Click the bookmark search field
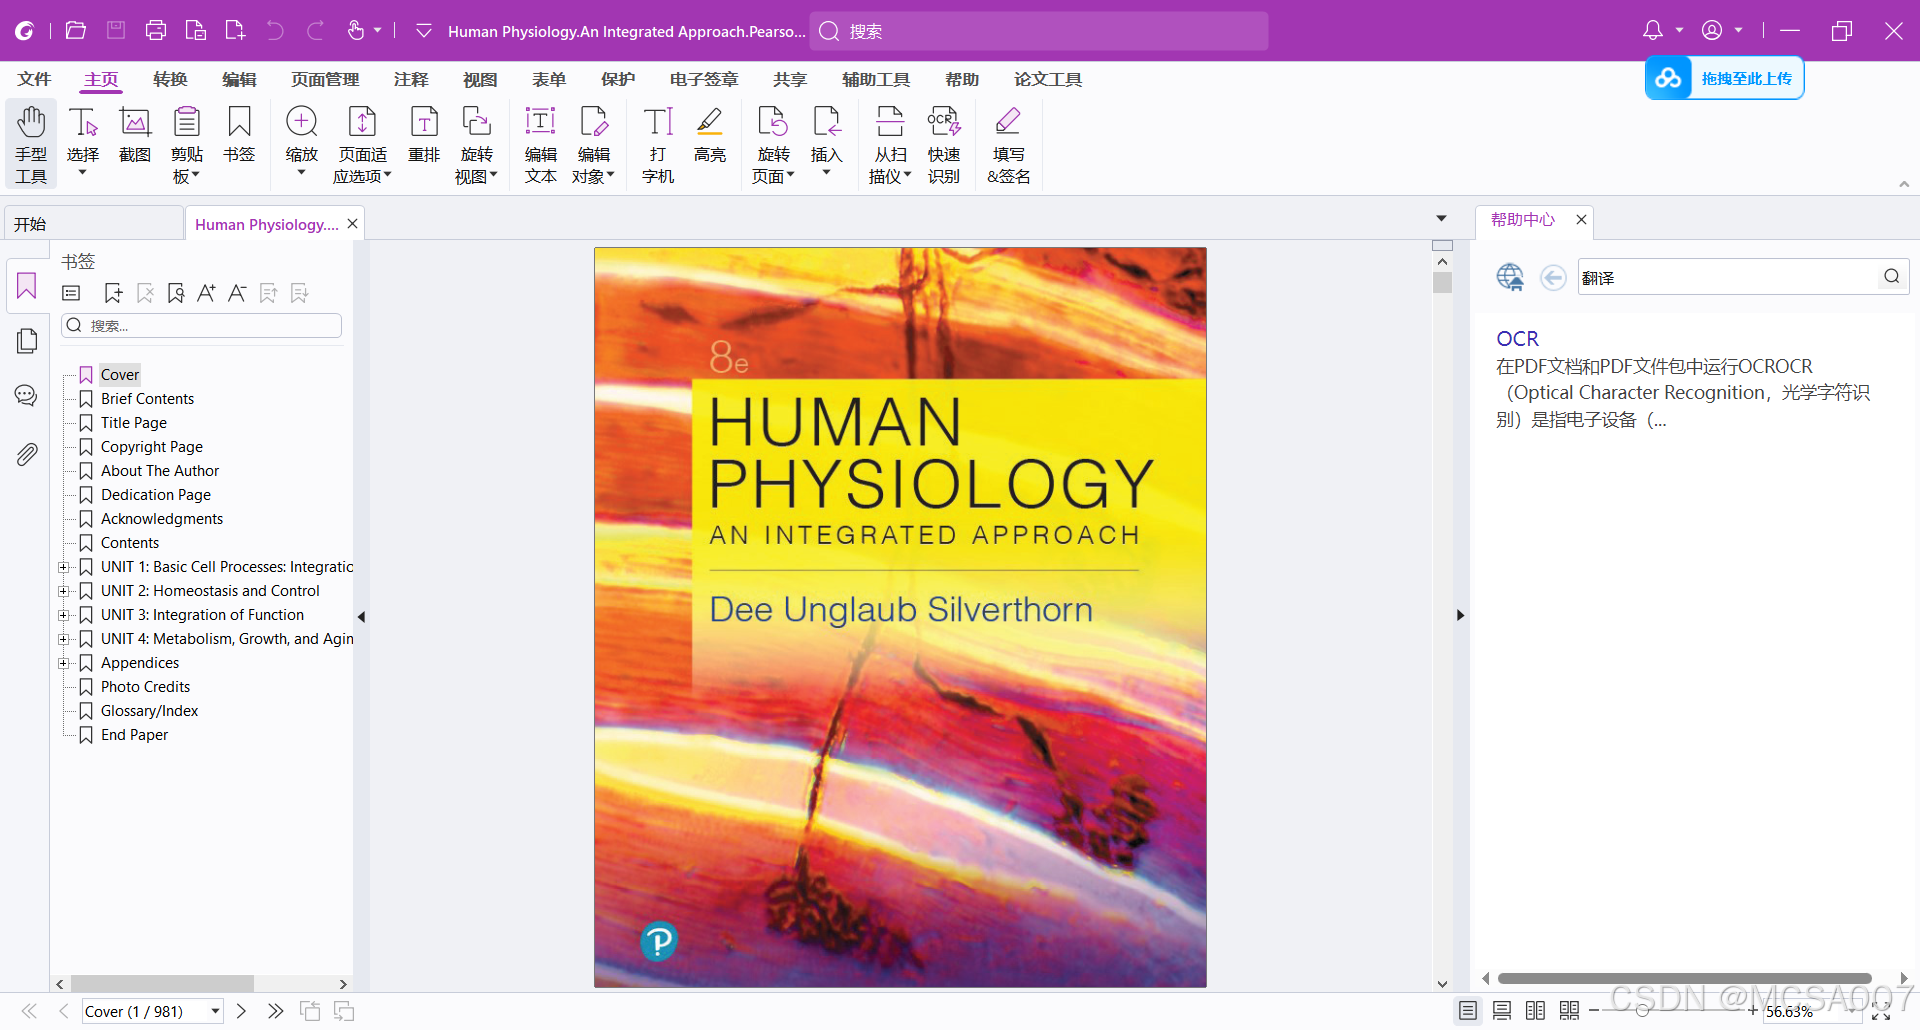The image size is (1920, 1030). [202, 326]
